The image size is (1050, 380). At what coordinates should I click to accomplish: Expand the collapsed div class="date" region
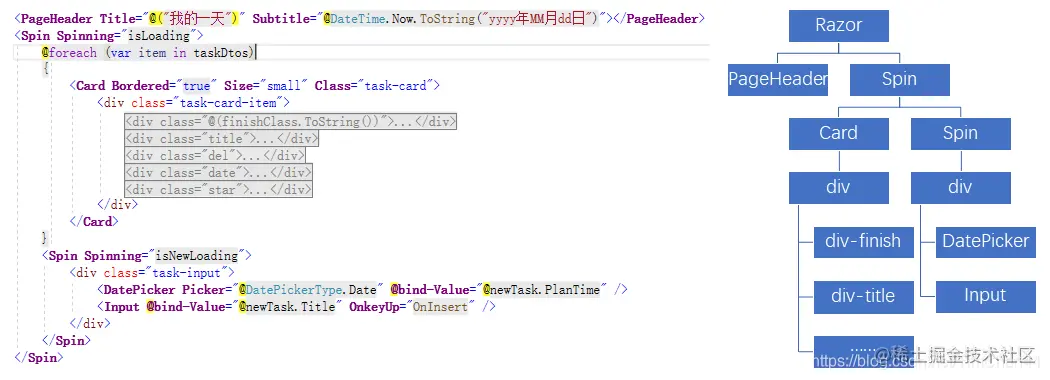(218, 173)
